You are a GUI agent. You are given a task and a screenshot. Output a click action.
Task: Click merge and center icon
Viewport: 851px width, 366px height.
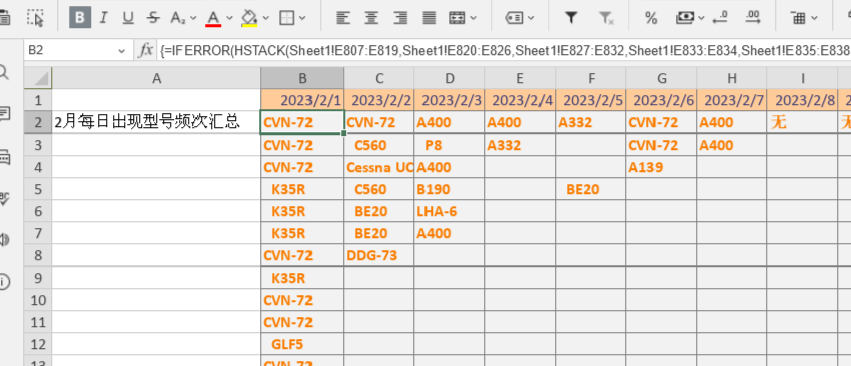[457, 18]
